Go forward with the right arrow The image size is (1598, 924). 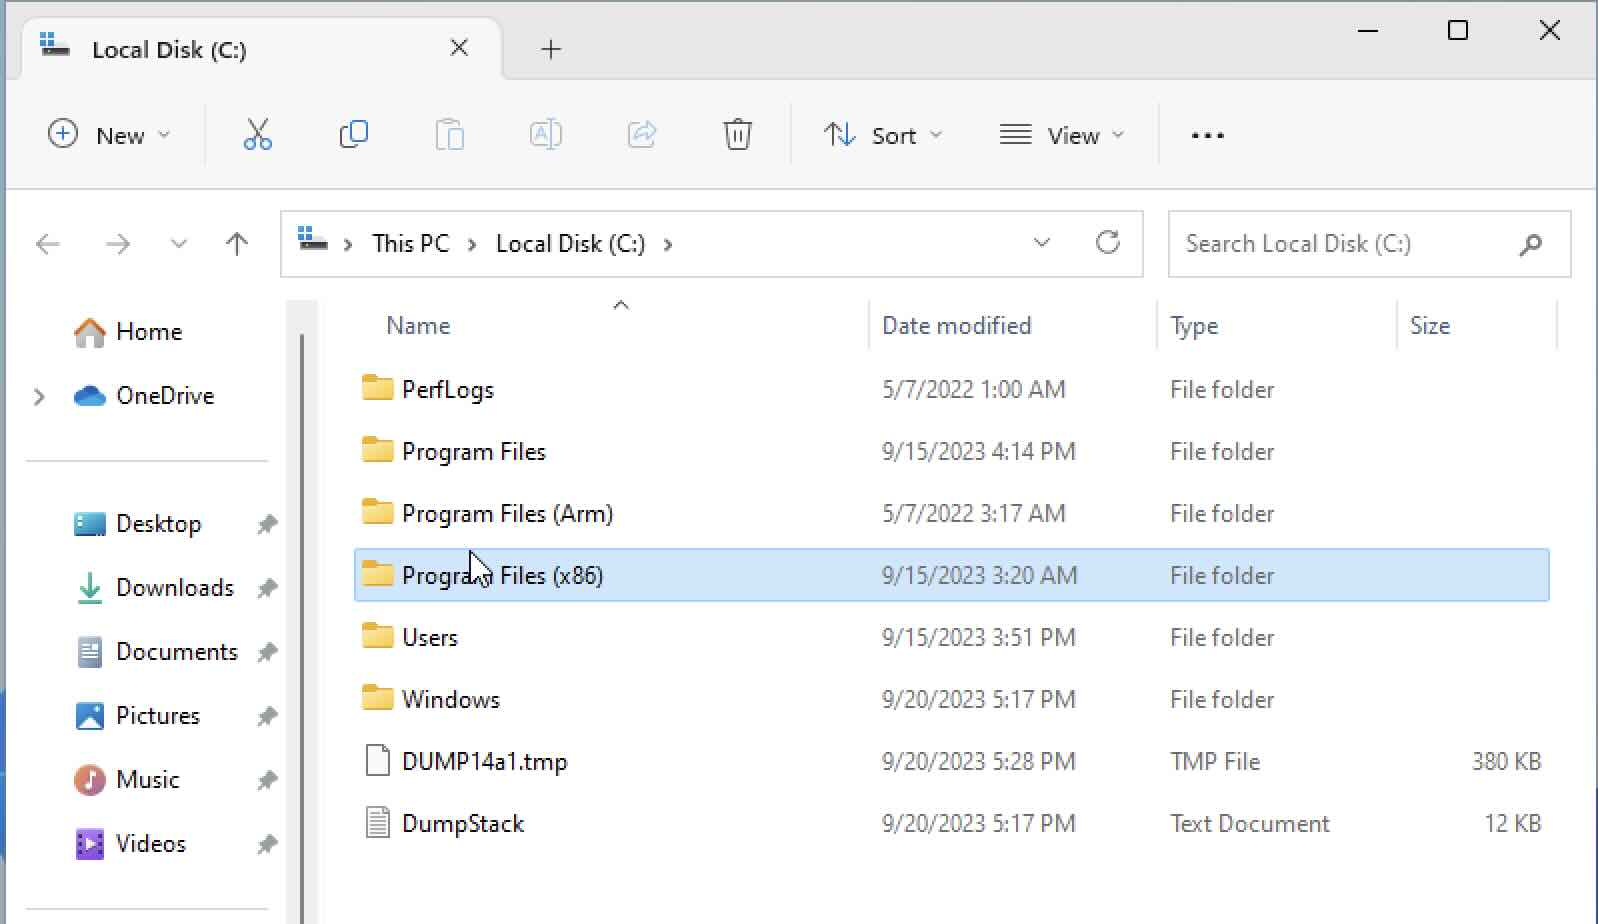[x=117, y=244]
